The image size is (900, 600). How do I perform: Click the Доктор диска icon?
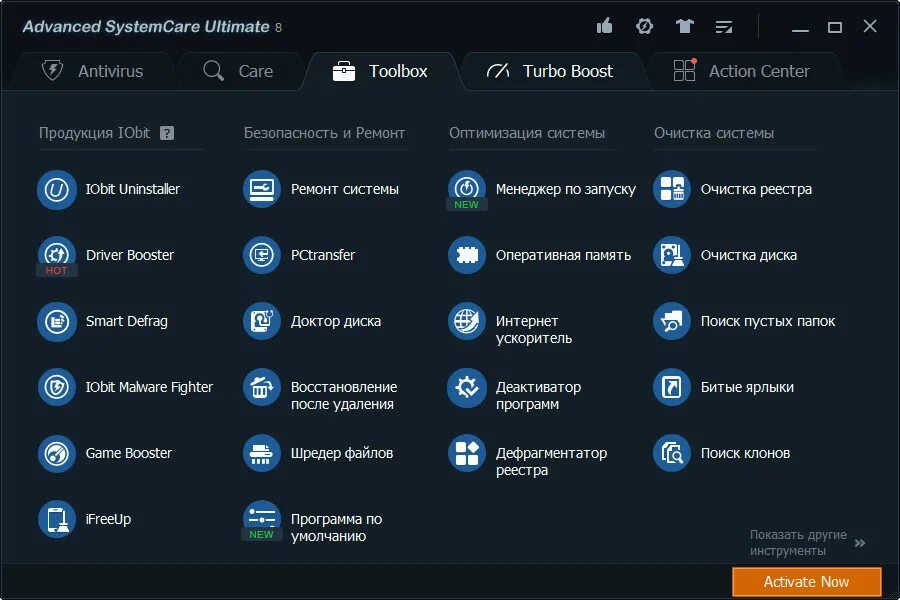262,322
